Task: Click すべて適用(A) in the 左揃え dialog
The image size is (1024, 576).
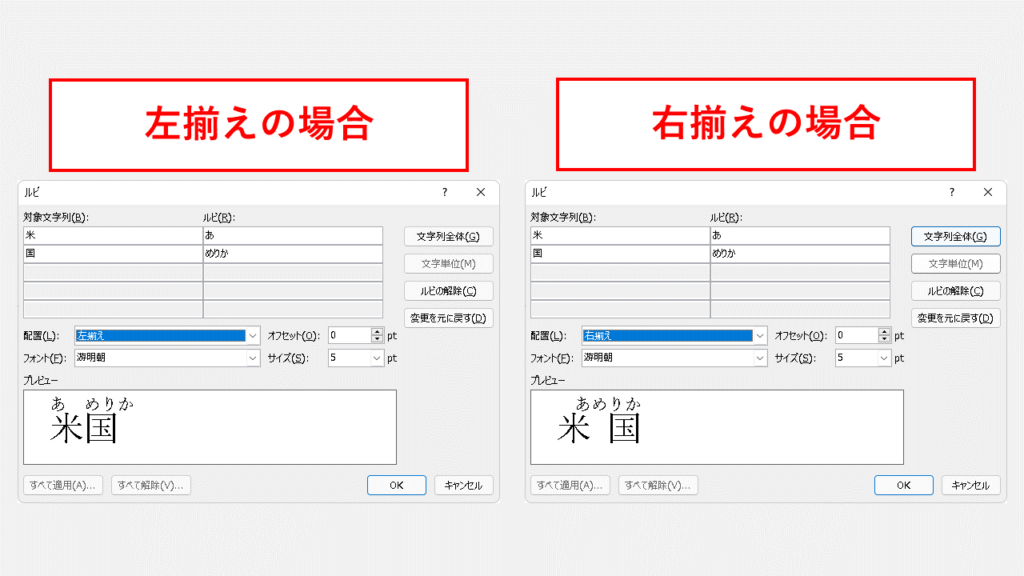Action: tap(63, 485)
